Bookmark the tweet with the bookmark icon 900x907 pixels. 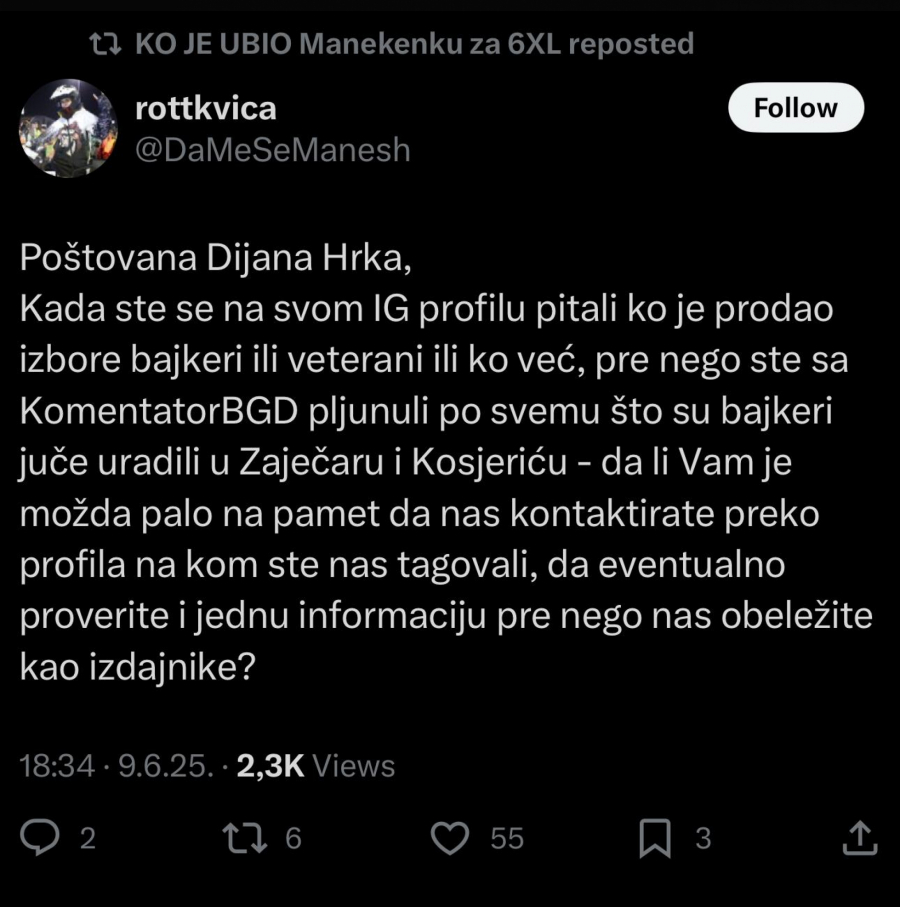point(655,838)
